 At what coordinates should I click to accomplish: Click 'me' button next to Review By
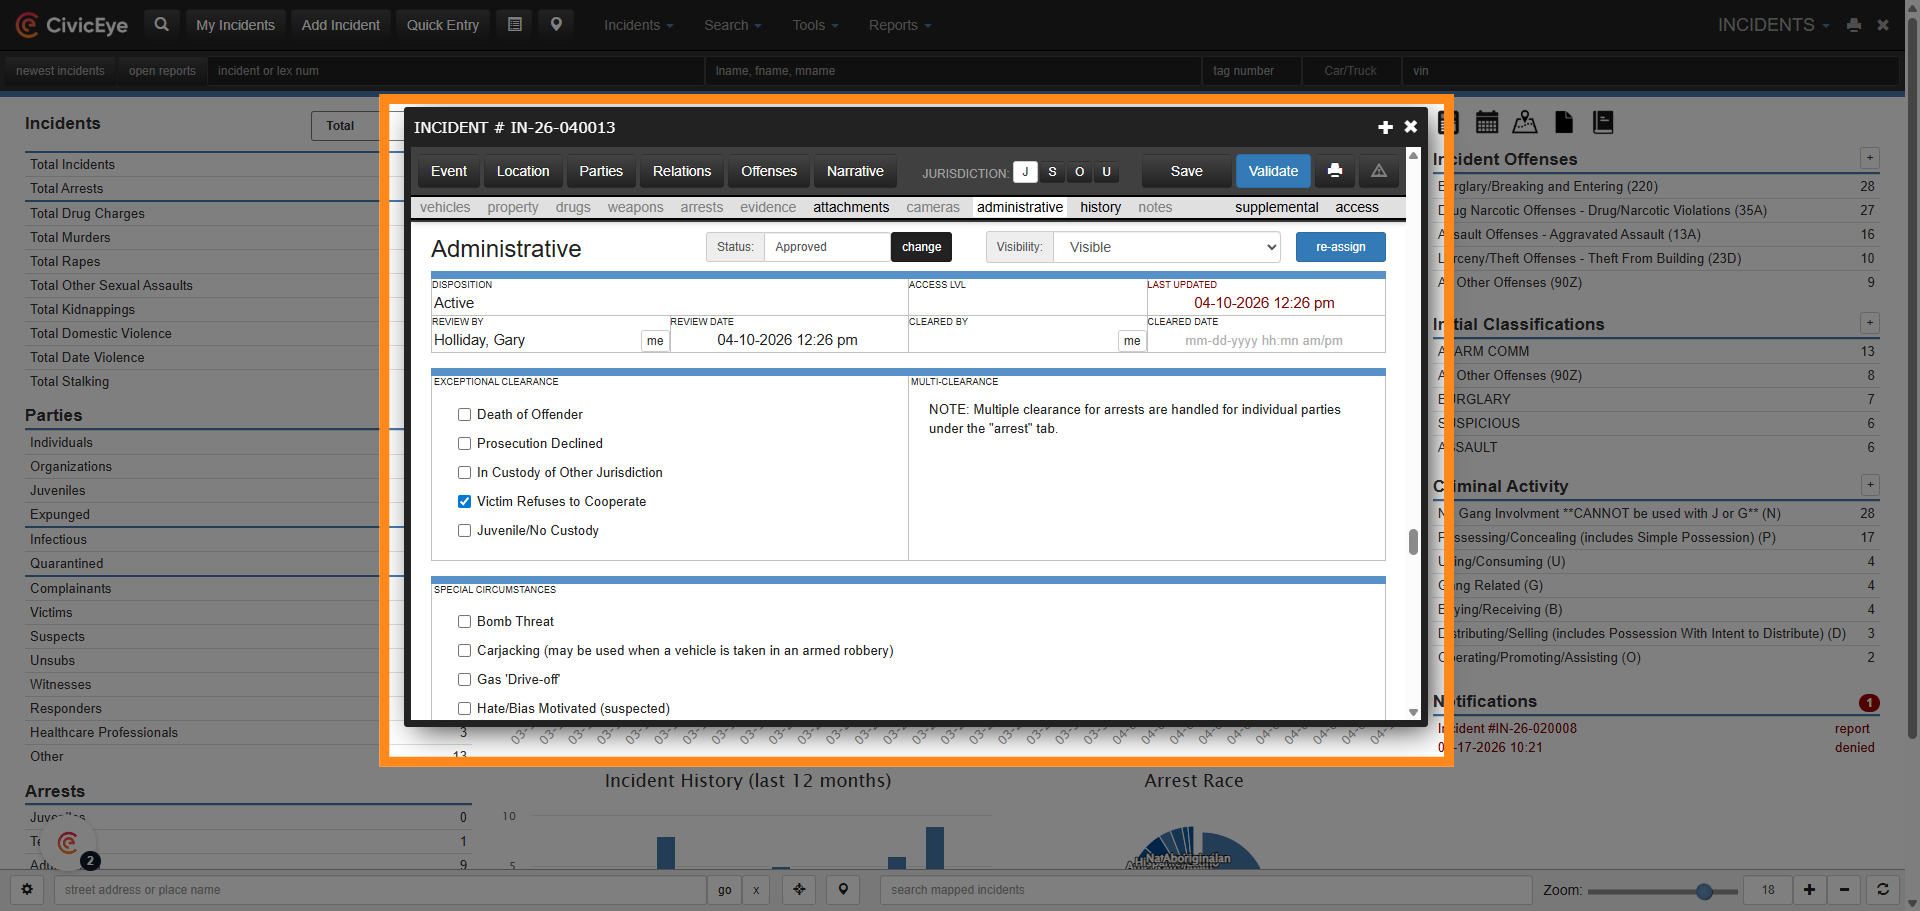pyautogui.click(x=655, y=341)
